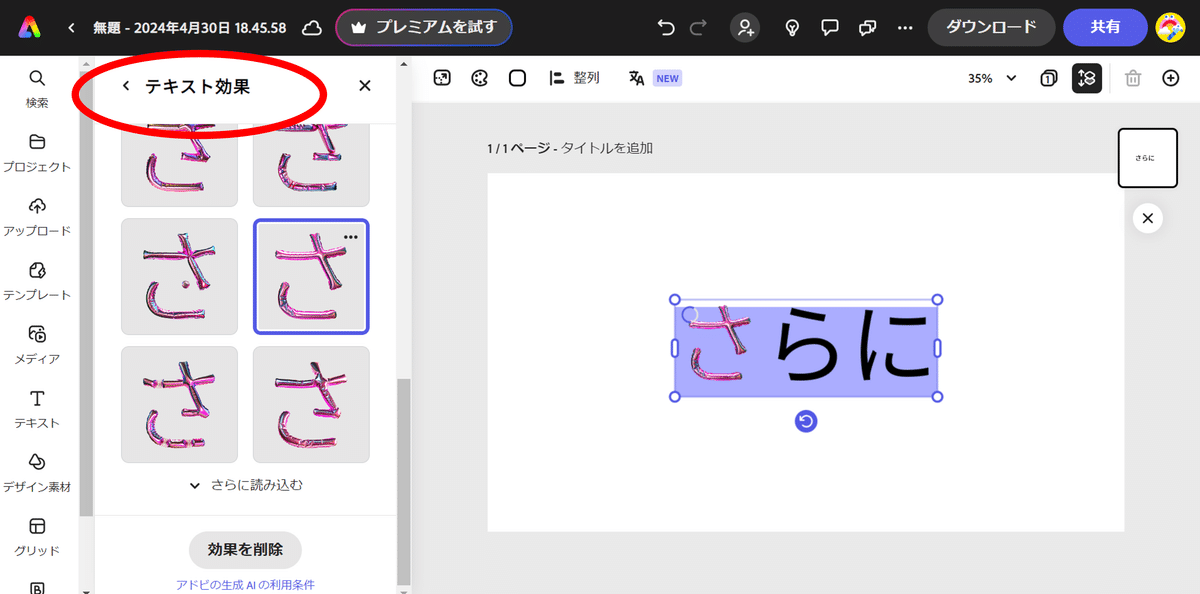Open アドビの生成 AI の利用条件 link
This screenshot has height=594, width=1200.
[245, 584]
